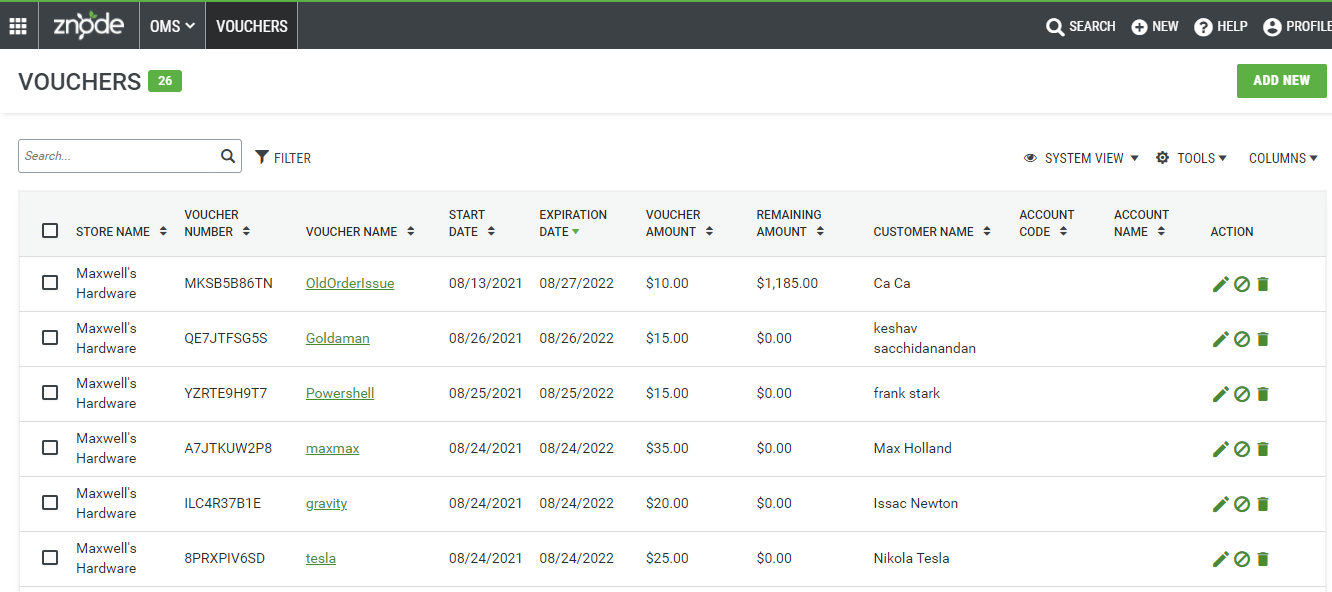This screenshot has width=1332, height=592.
Task: Sort by Store Name column
Action: tap(120, 232)
